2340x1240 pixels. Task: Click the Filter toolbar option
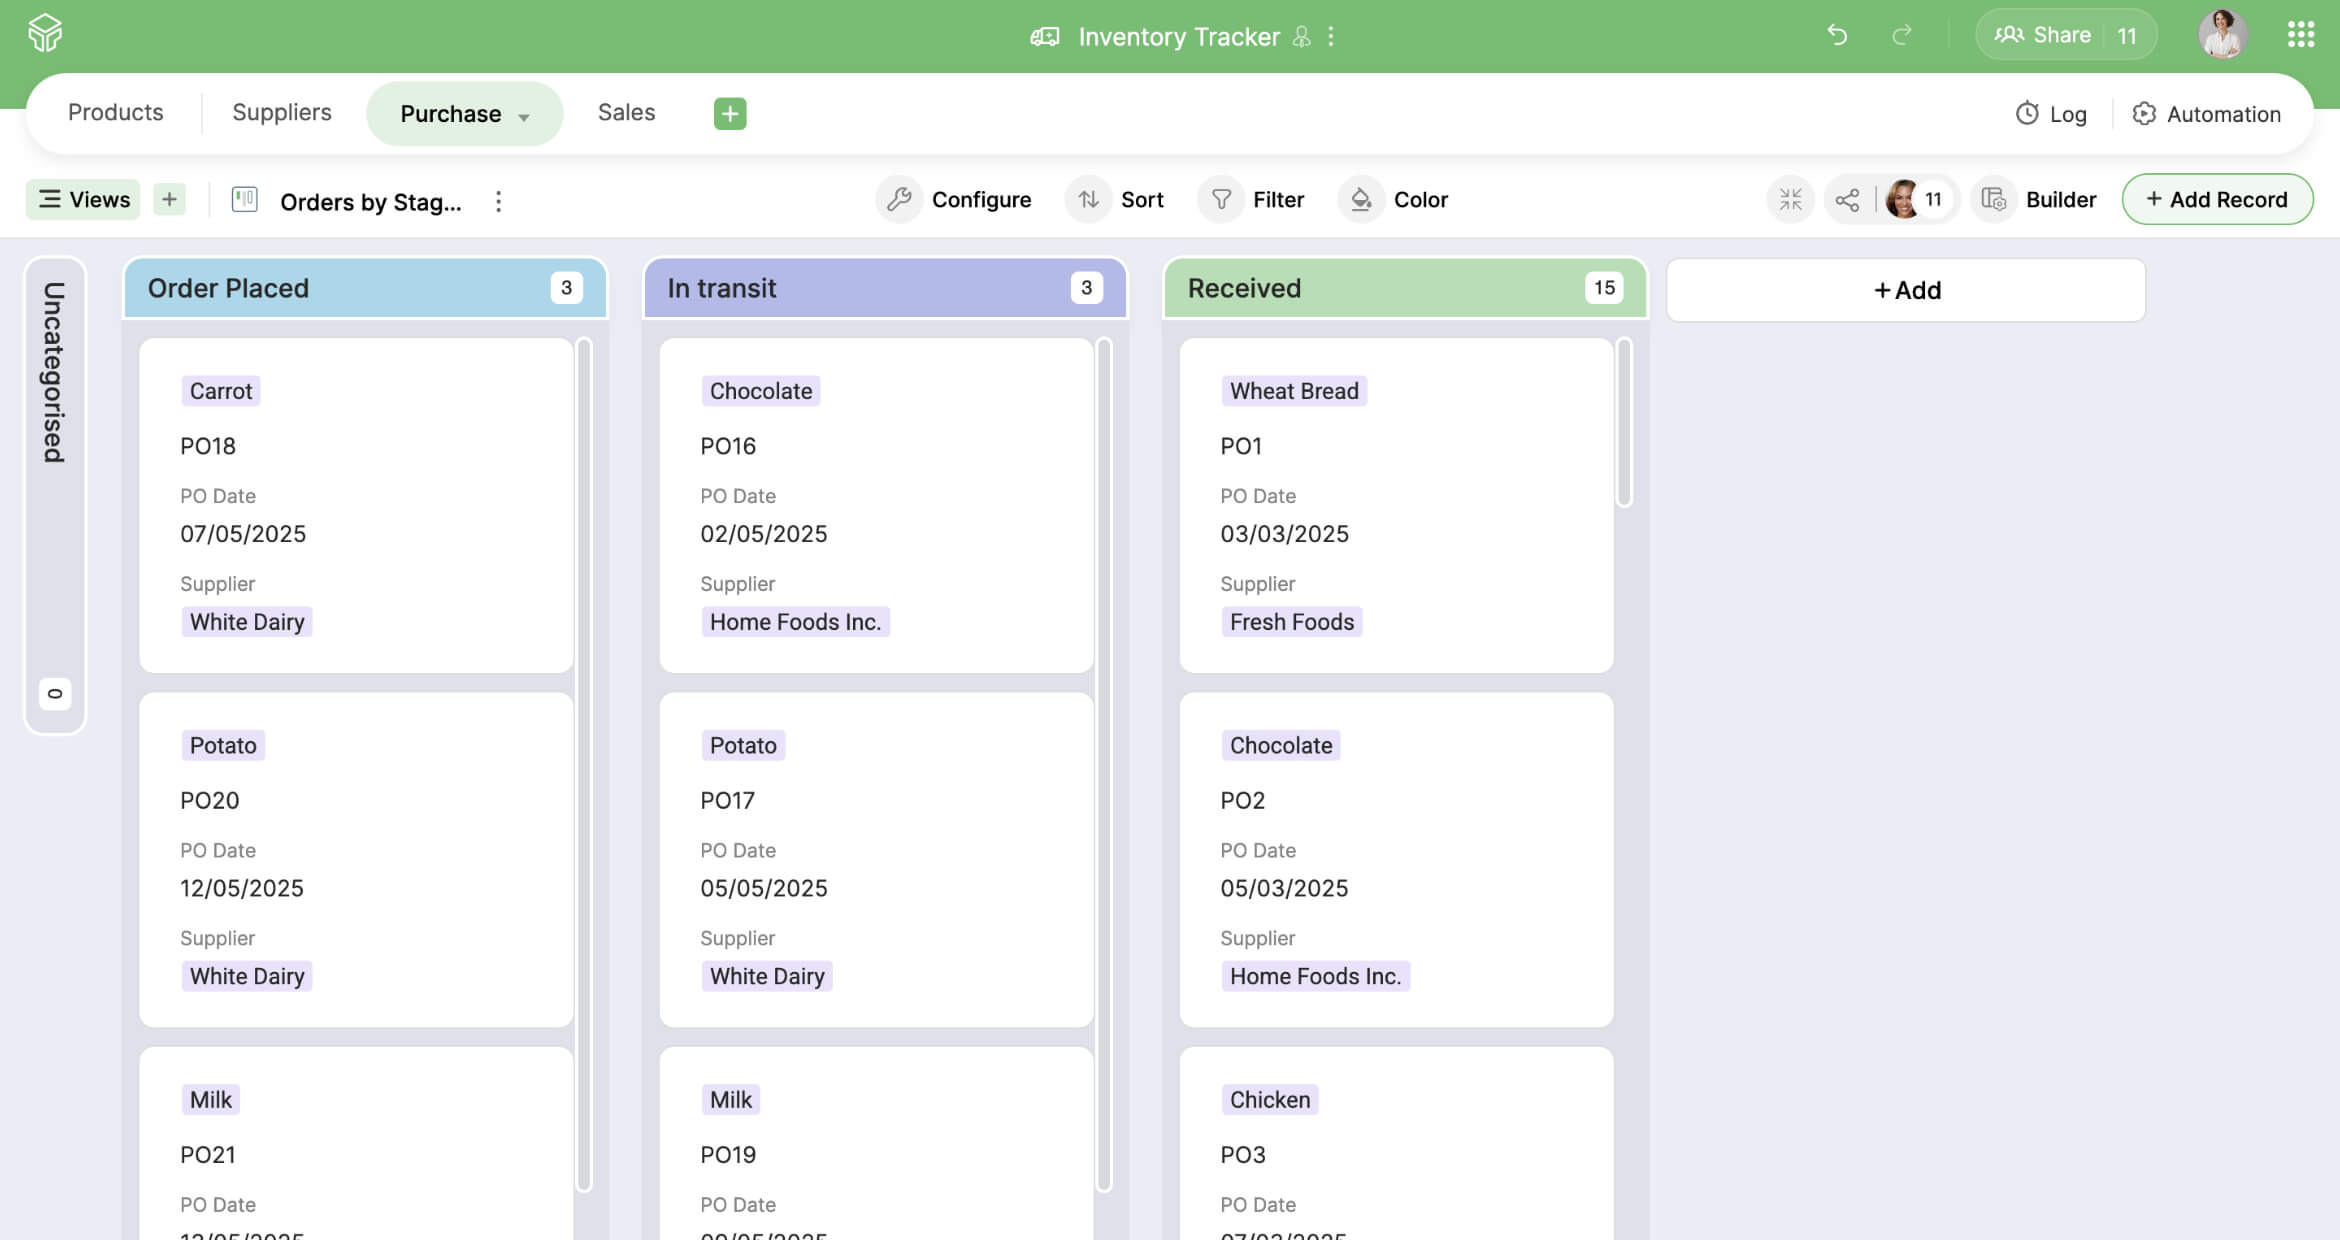pyautogui.click(x=1256, y=200)
